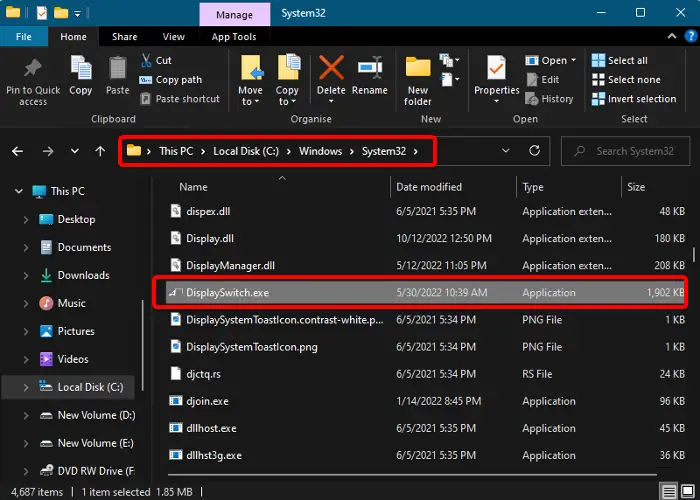Switch to details view in status bar
700x500 pixels.
[669, 492]
